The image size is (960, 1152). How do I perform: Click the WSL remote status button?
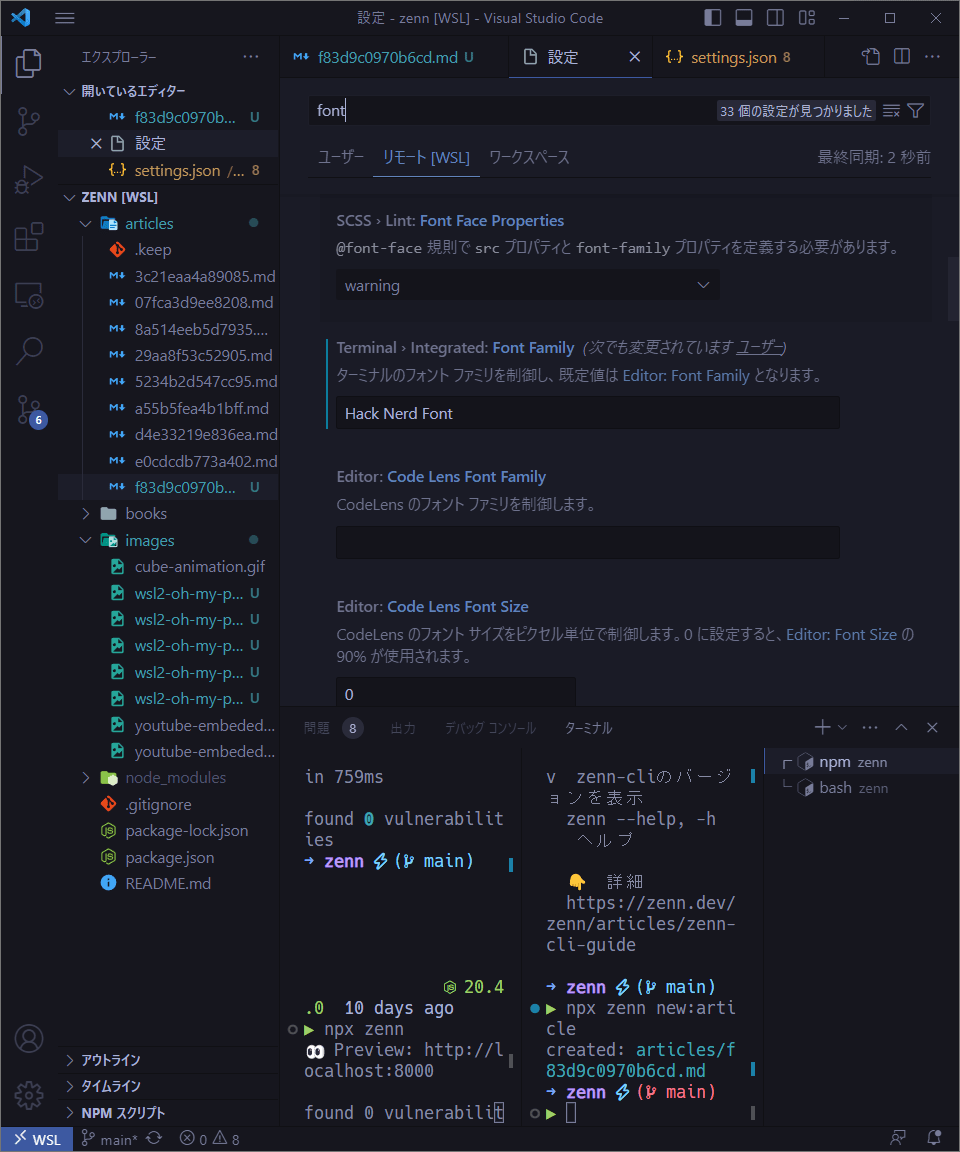pyautogui.click(x=37, y=1139)
